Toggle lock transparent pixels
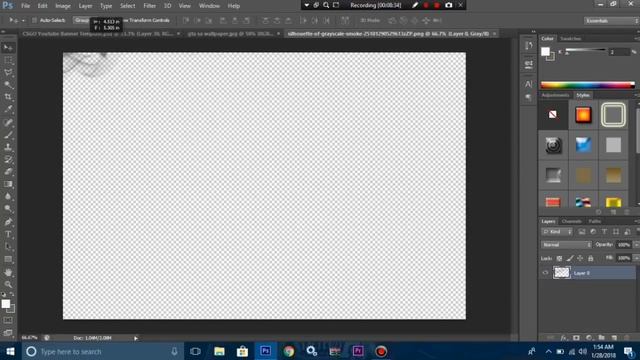The width and height of the screenshot is (640, 360). tap(559, 258)
